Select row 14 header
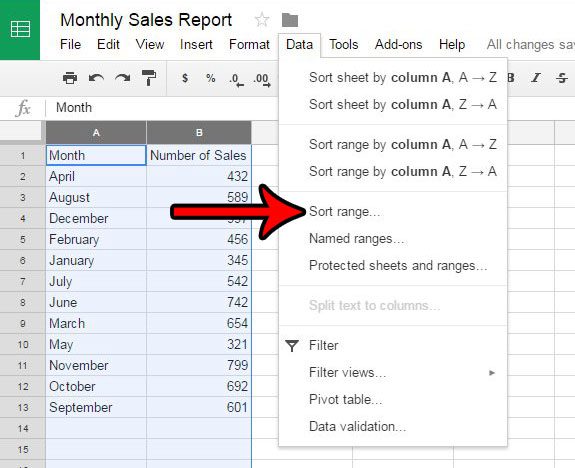The width and height of the screenshot is (575, 468). [23, 428]
